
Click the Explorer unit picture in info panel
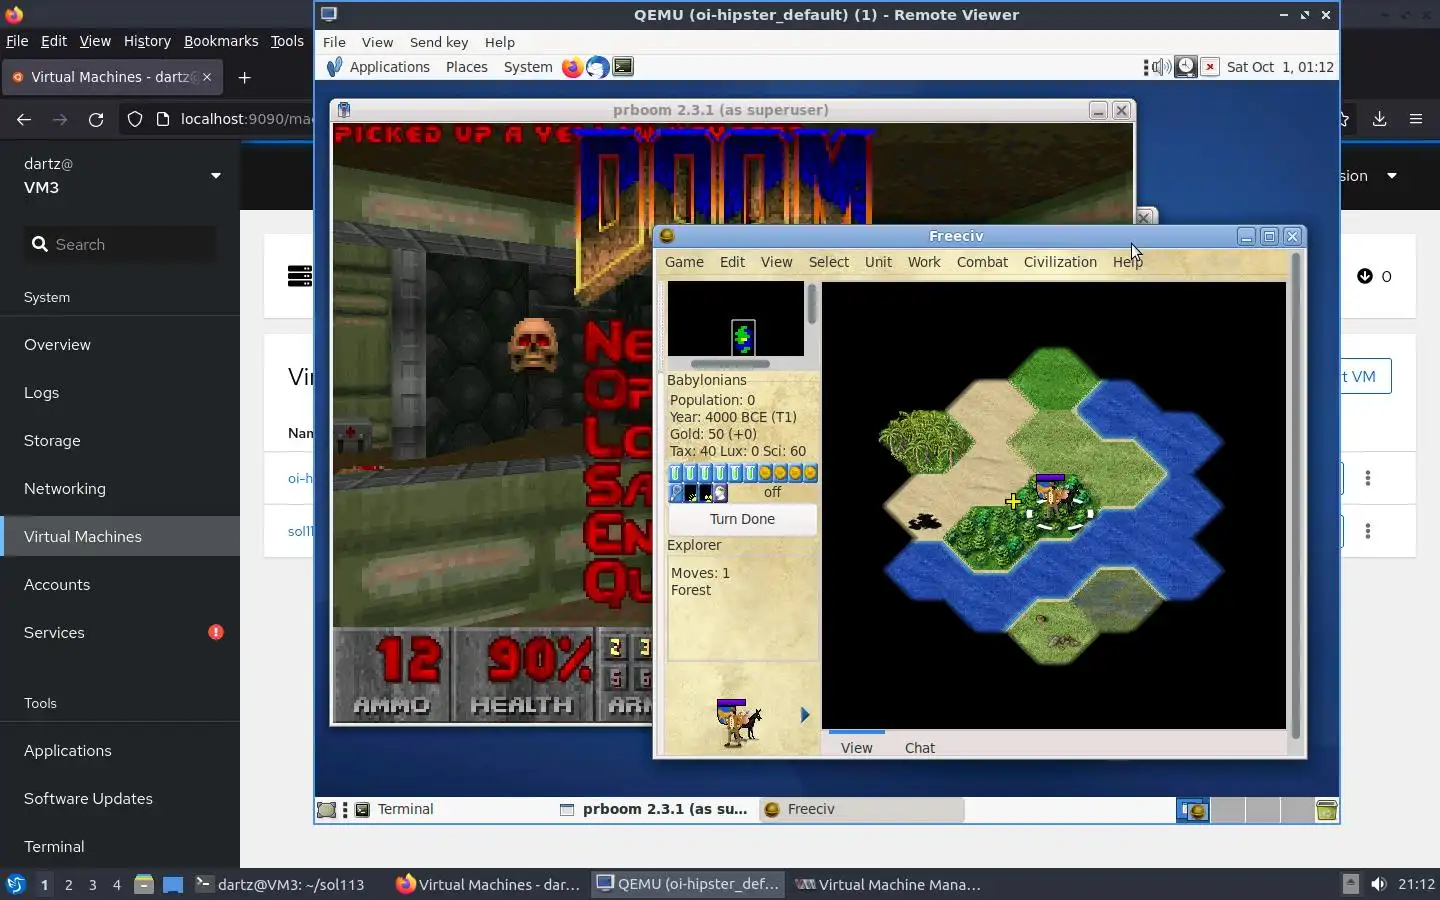(738, 722)
